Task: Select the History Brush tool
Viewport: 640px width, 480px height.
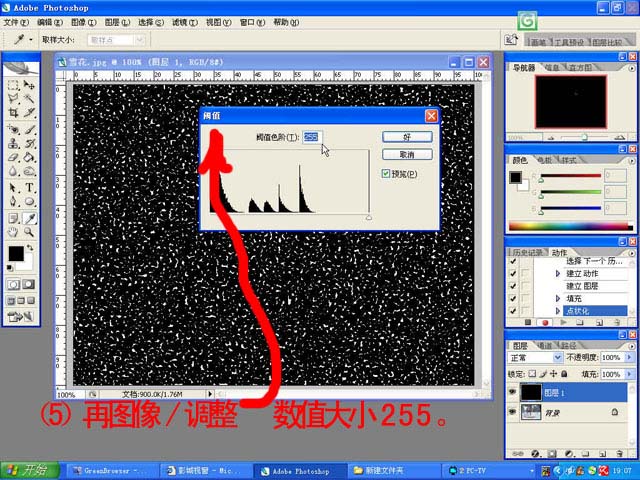Action: click(x=29, y=143)
